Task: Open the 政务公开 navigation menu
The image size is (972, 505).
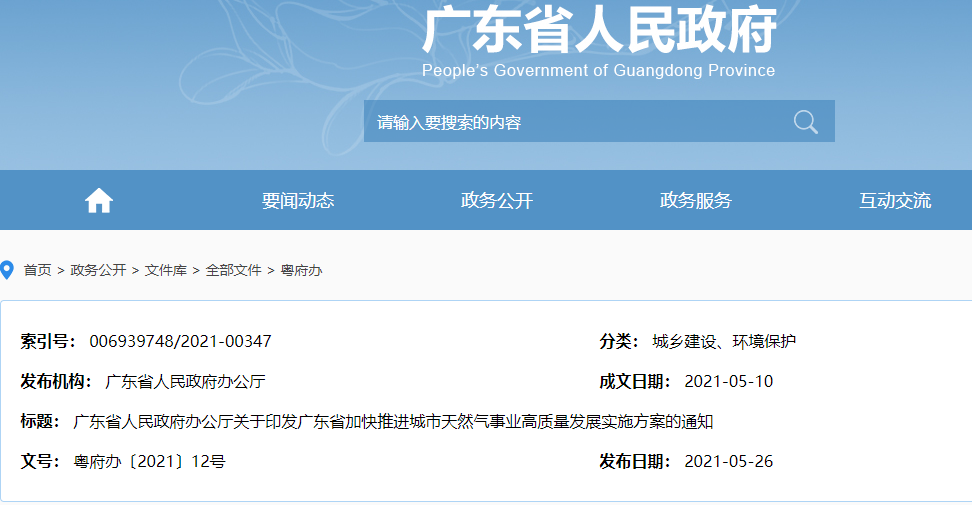Action: [x=497, y=200]
